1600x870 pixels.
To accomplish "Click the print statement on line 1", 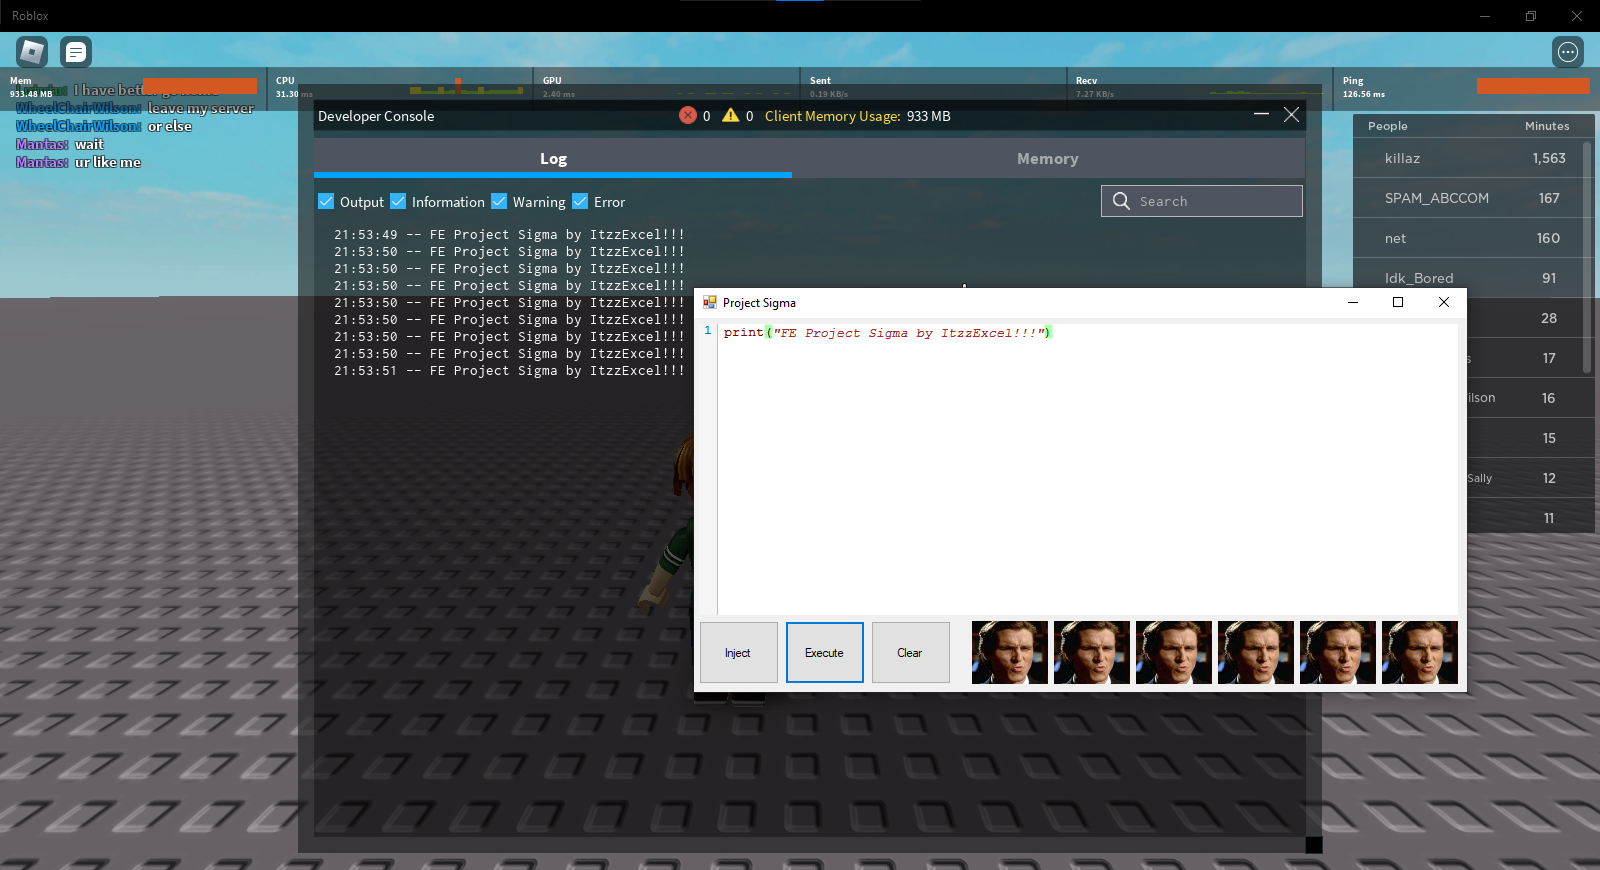I will pos(887,332).
